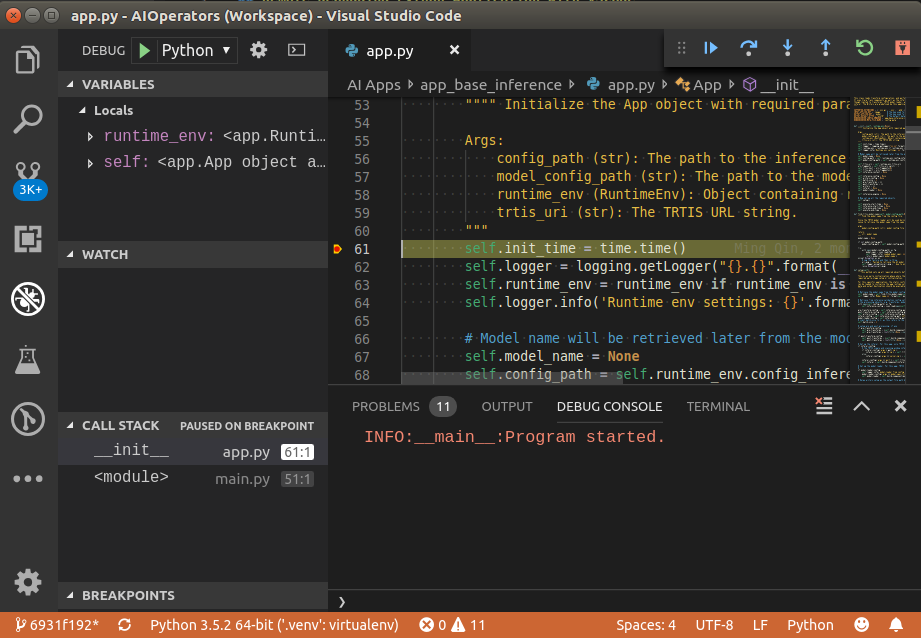Open the Explorer view in activity bar

(x=28, y=59)
